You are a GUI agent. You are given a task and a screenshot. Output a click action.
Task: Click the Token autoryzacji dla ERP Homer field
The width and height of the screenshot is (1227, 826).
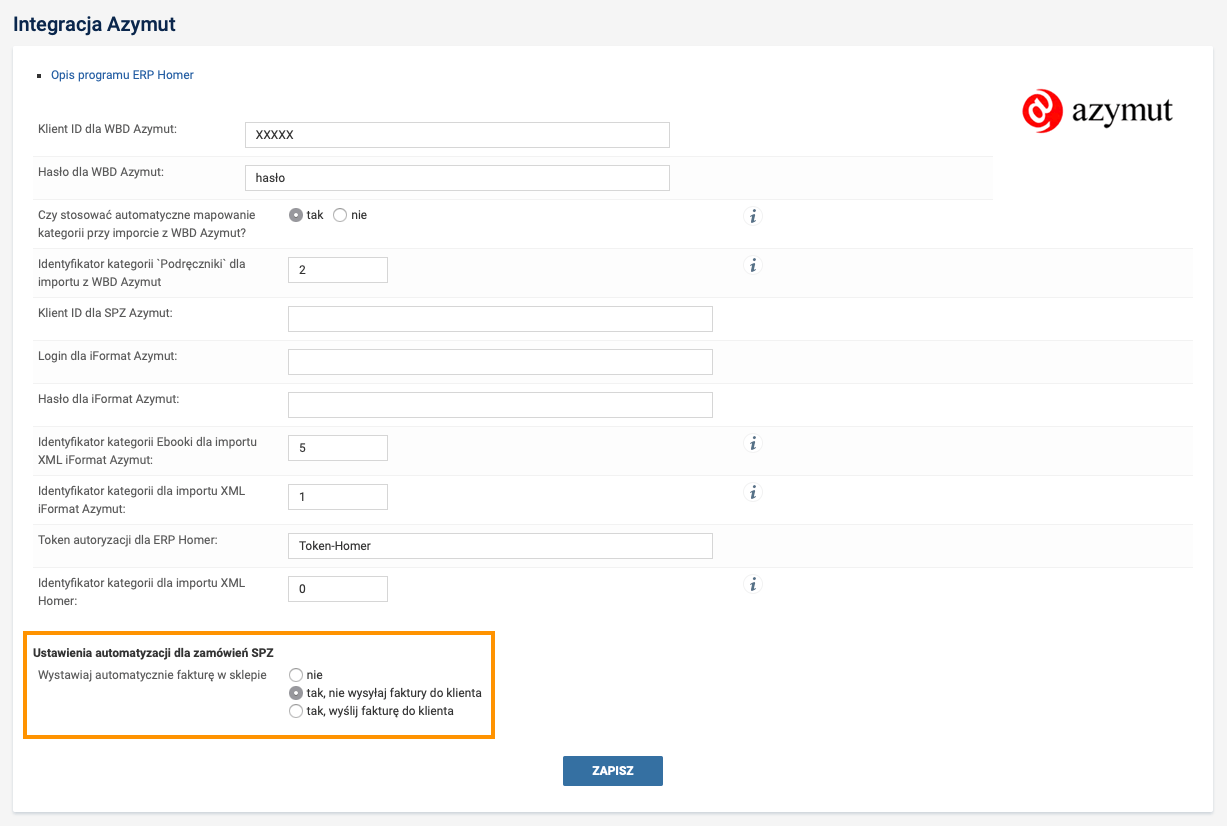pyautogui.click(x=500, y=546)
